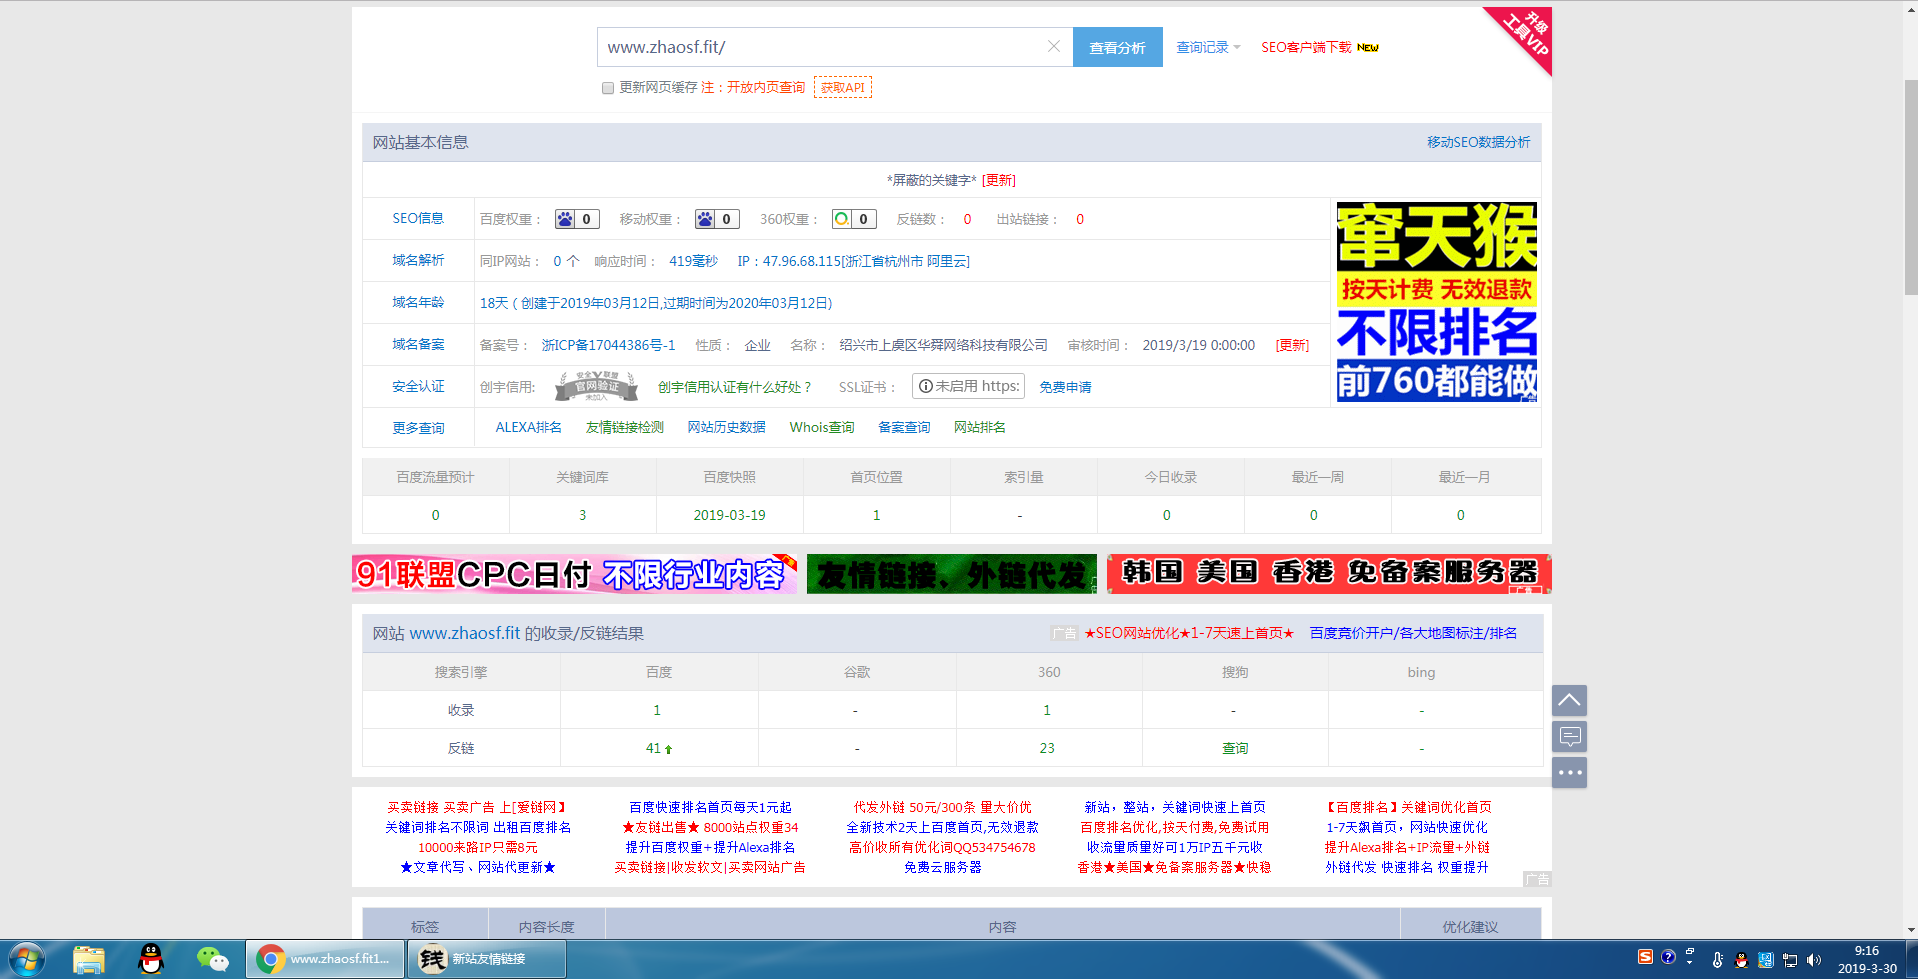Viewport: 1918px width, 979px height.
Task: Open QQ penguin from the taskbar
Action: [x=151, y=959]
